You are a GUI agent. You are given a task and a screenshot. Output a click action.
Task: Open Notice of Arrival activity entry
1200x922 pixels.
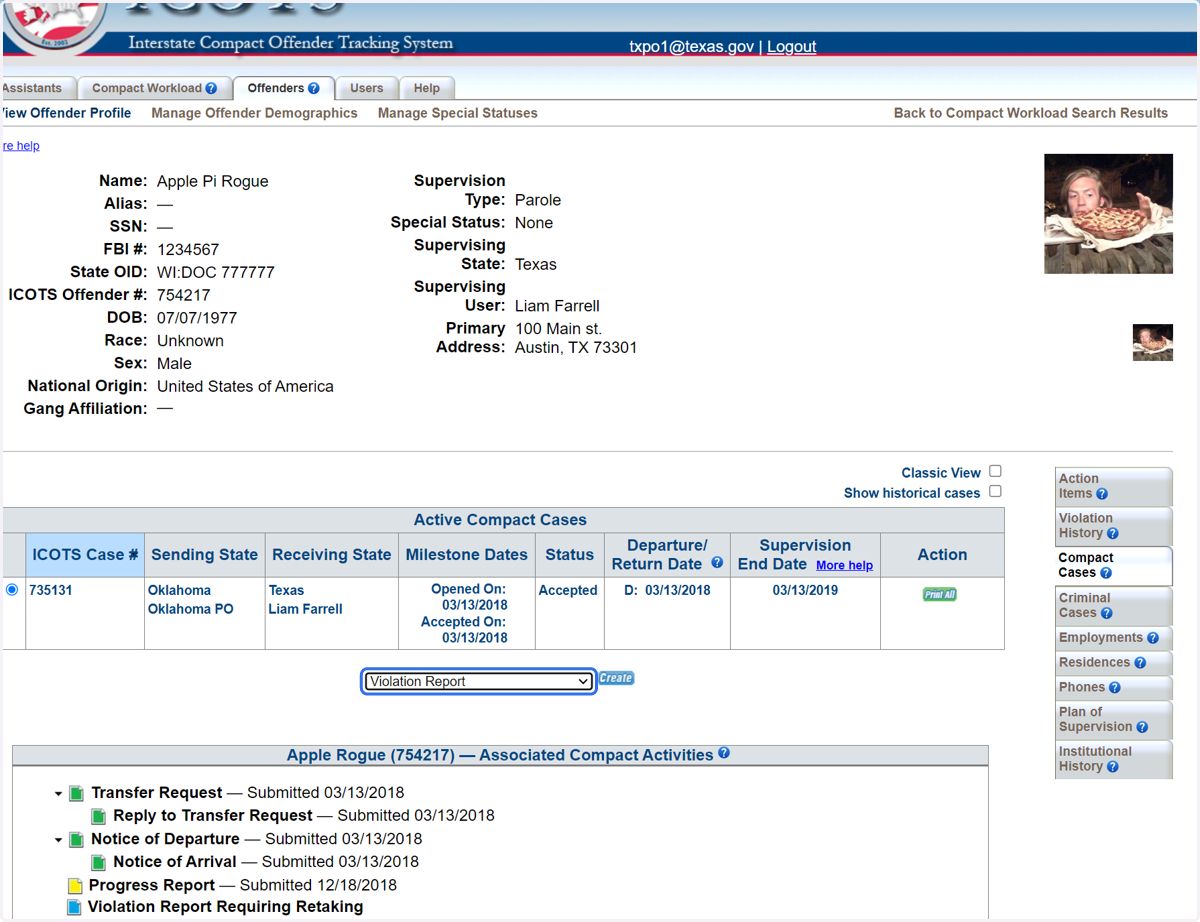coord(175,862)
